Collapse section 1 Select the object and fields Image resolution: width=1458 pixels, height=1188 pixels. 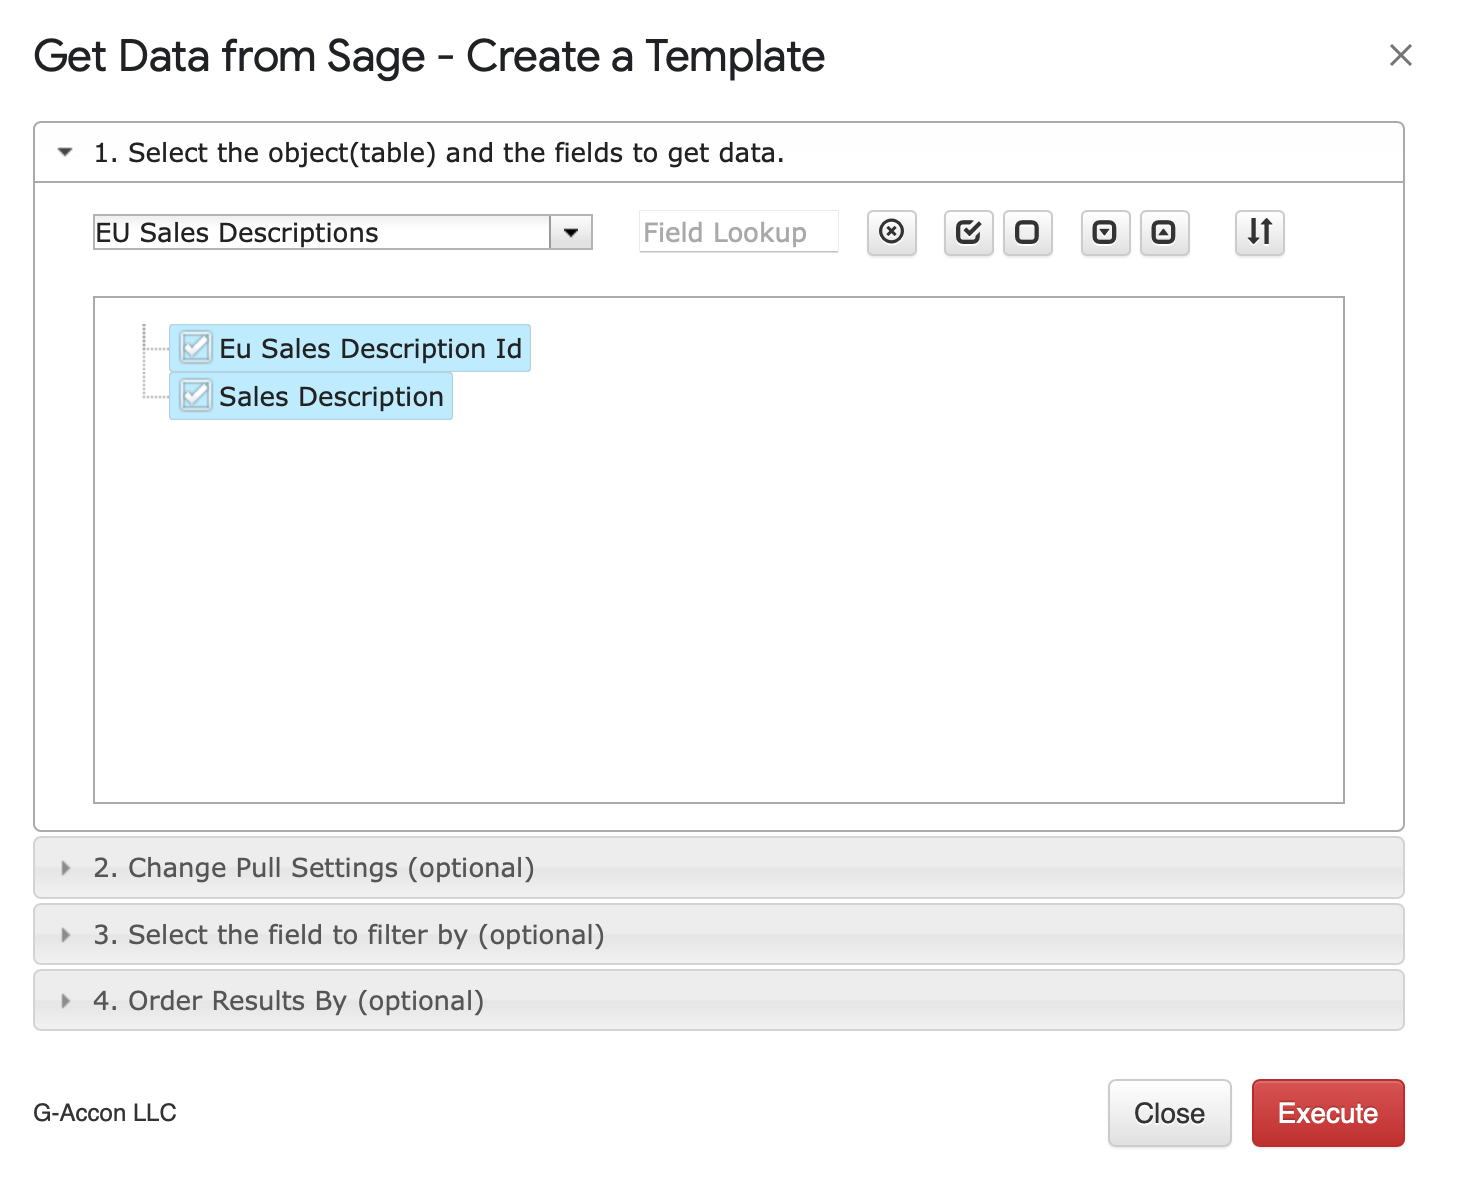click(x=719, y=153)
